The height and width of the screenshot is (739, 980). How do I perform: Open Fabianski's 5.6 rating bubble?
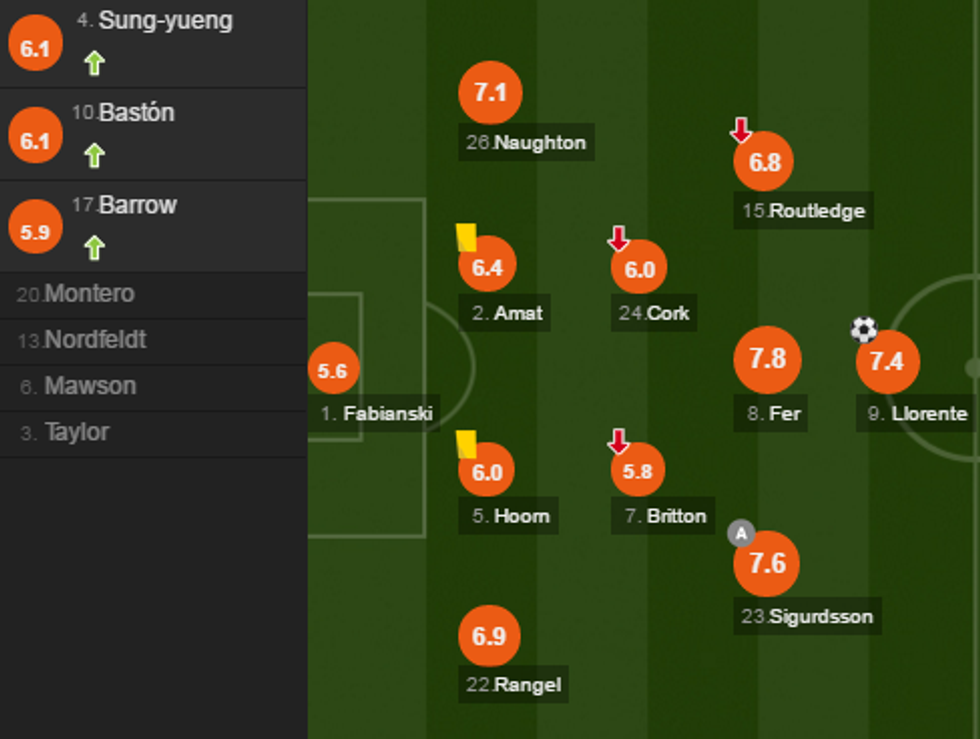tap(332, 371)
